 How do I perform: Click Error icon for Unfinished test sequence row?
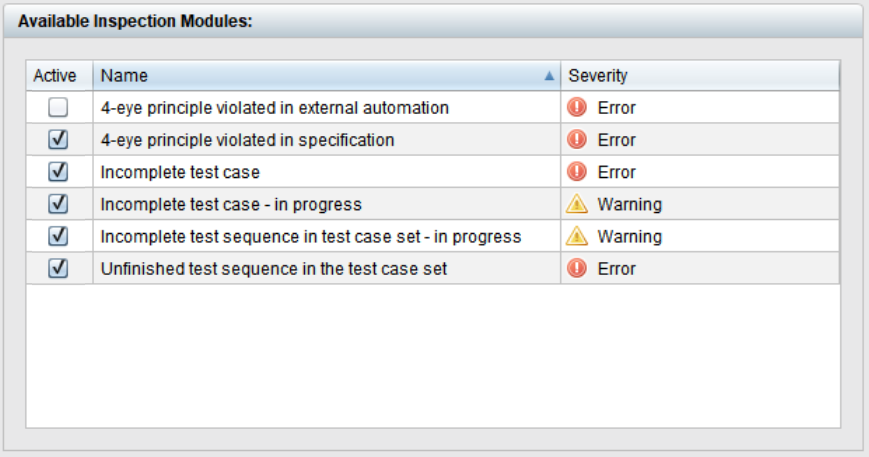[577, 268]
